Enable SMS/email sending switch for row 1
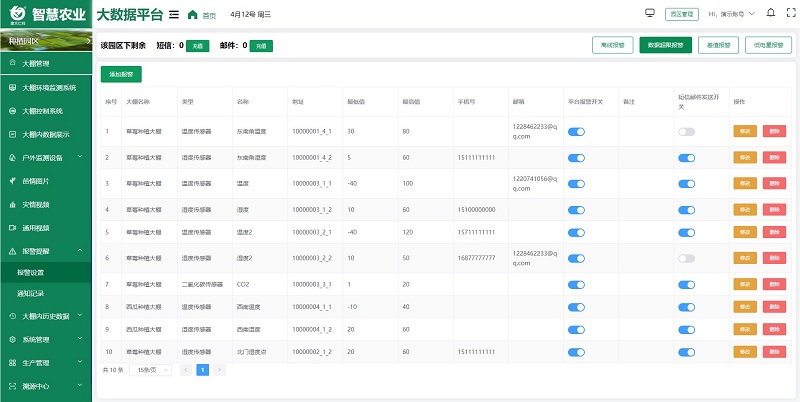 click(686, 132)
